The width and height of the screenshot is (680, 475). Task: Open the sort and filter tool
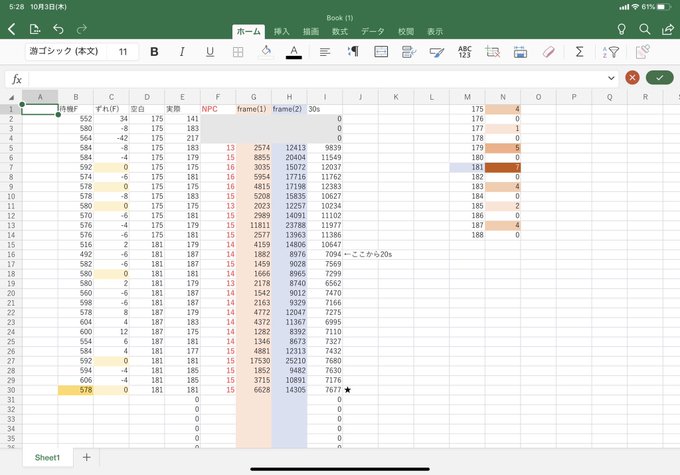click(x=611, y=52)
